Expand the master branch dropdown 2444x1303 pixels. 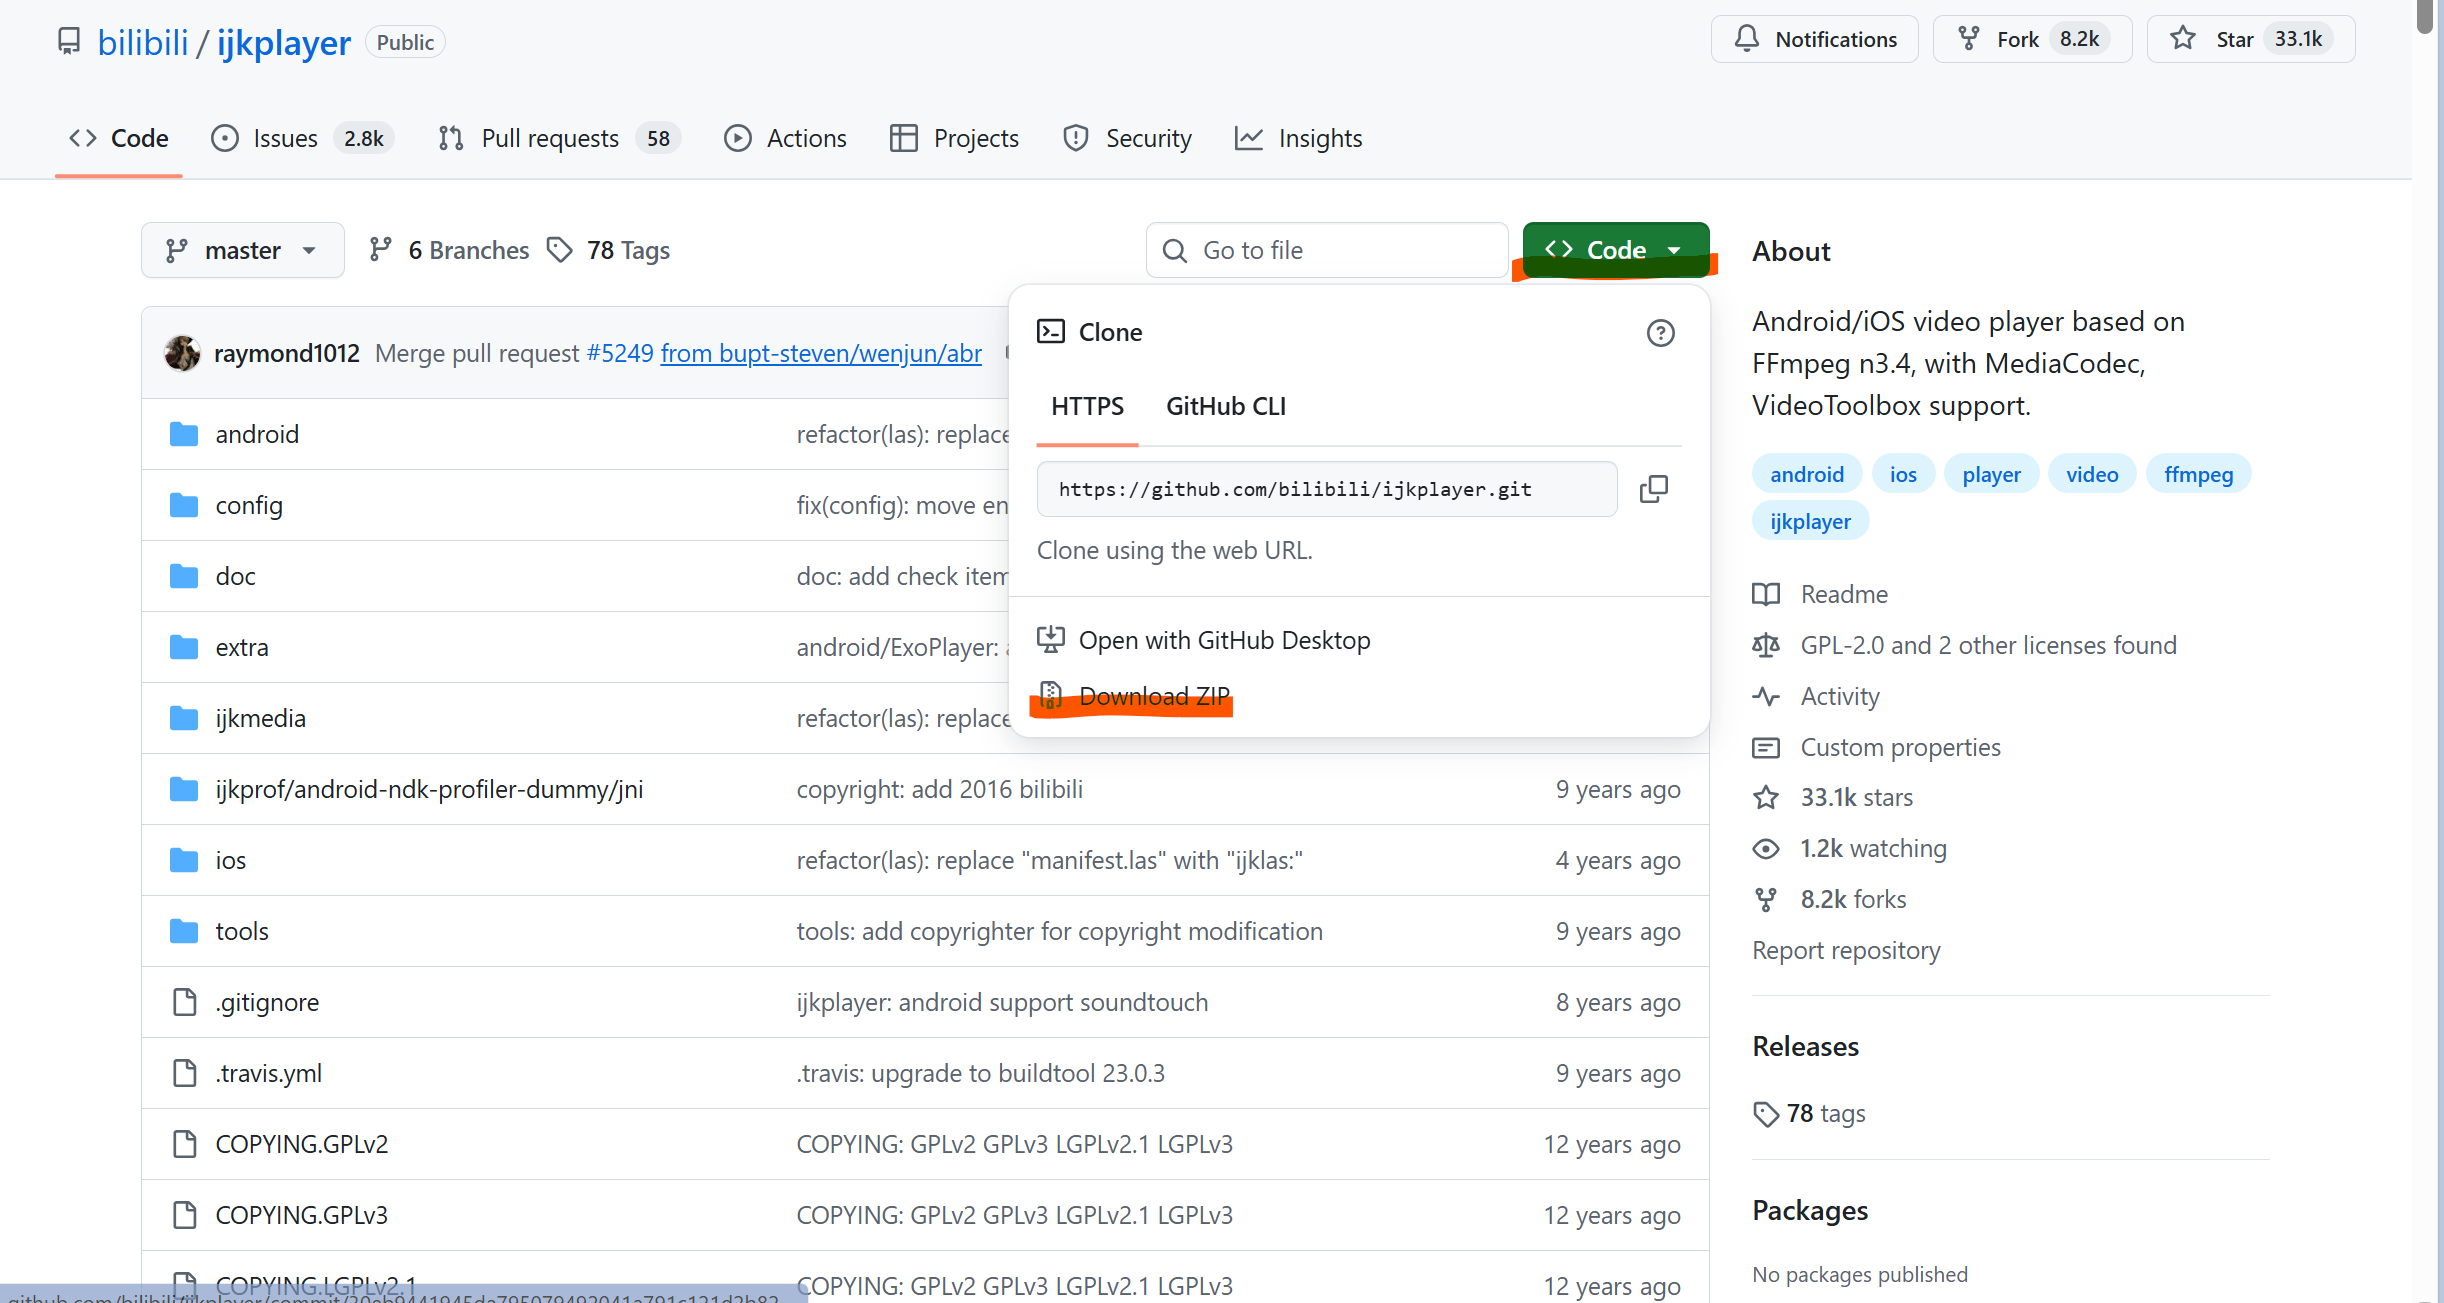tap(242, 250)
